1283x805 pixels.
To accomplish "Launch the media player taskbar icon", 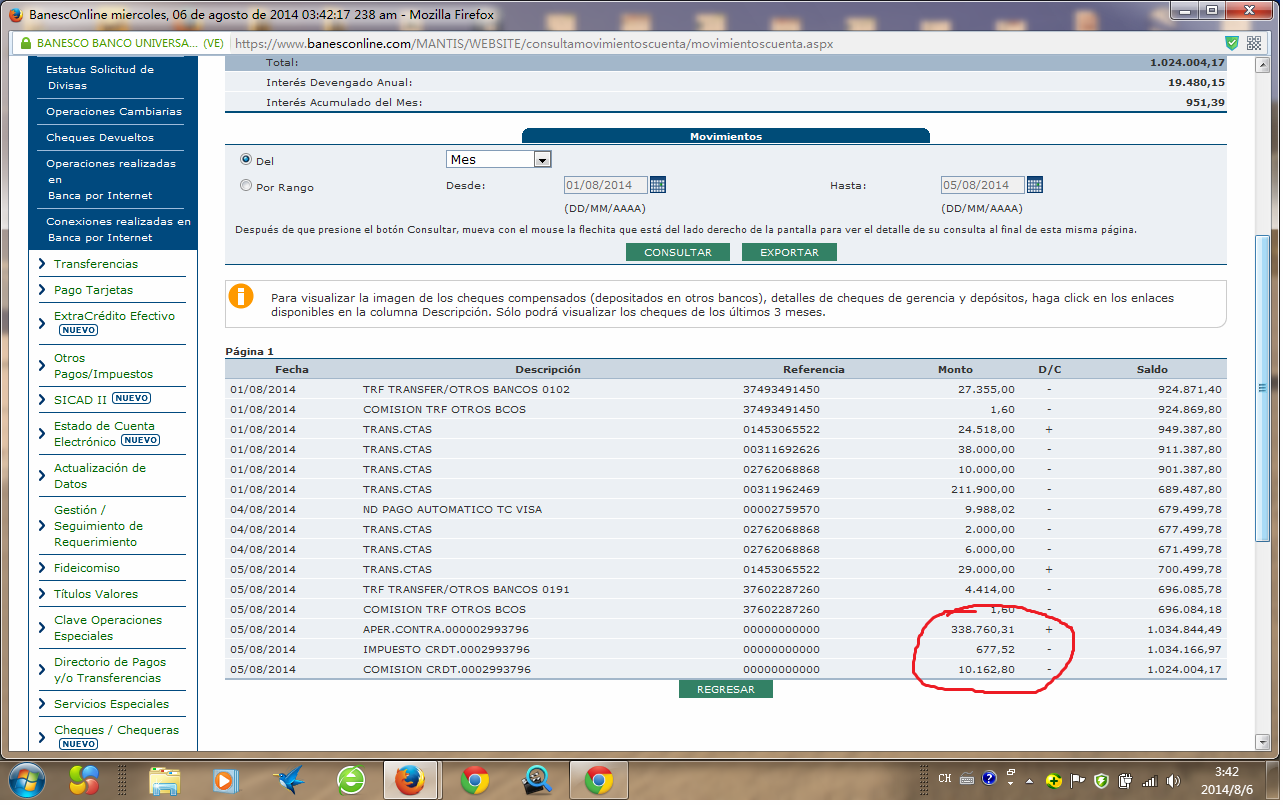I will click(x=224, y=780).
